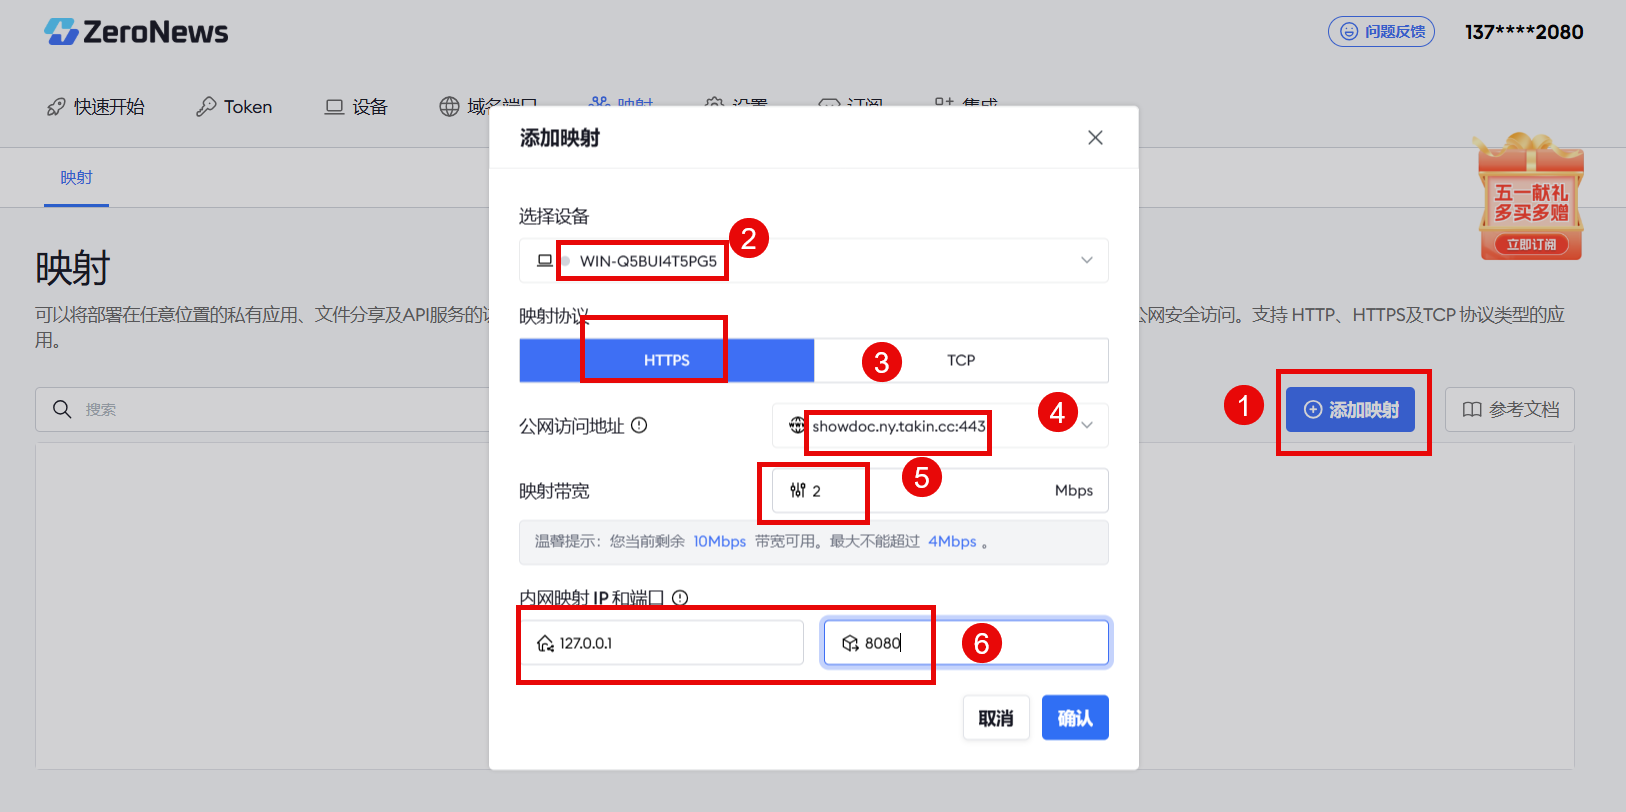Click the search magnifier icon
The width and height of the screenshot is (1626, 812).
tap(62, 409)
